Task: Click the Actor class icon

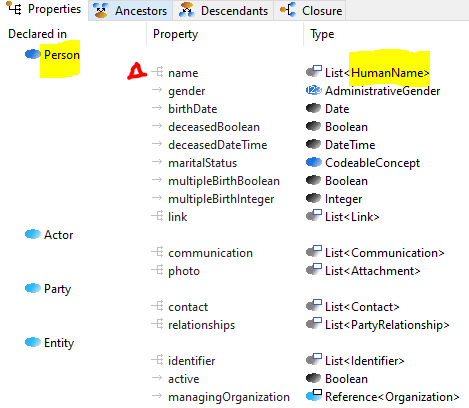Action: pyautogui.click(x=33, y=234)
